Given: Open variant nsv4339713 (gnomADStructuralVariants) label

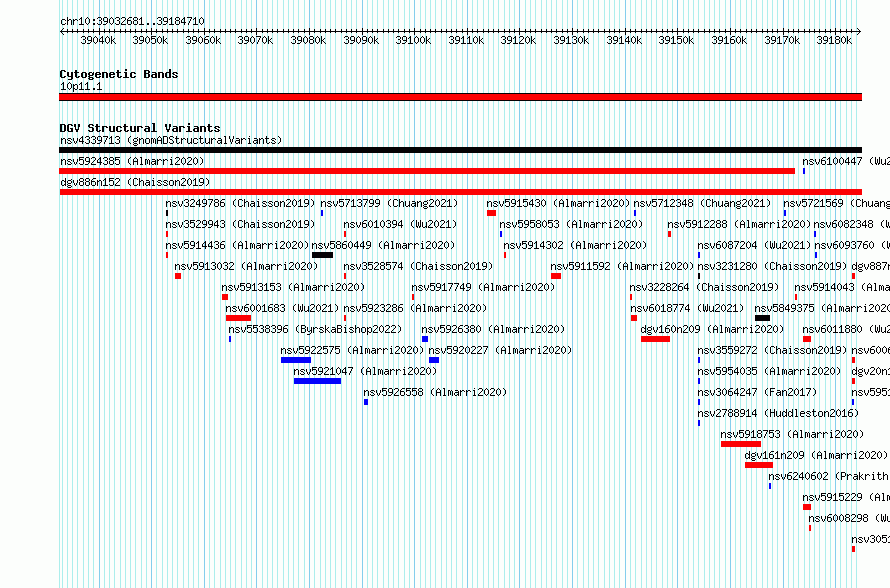Looking at the screenshot, I should [x=171, y=140].
